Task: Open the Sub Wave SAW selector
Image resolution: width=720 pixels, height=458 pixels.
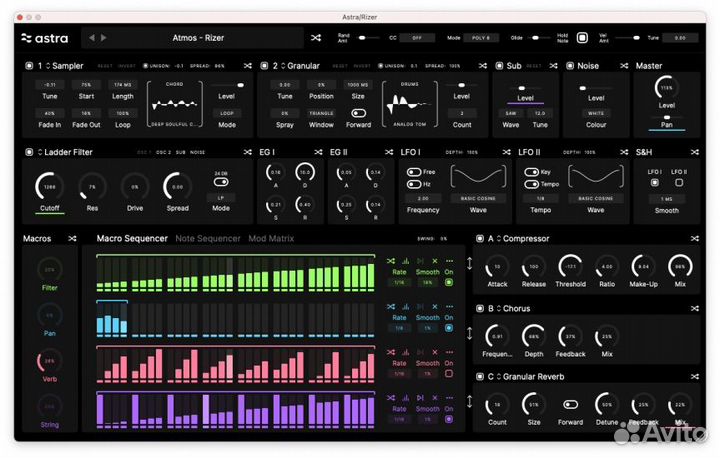Action: (x=511, y=113)
